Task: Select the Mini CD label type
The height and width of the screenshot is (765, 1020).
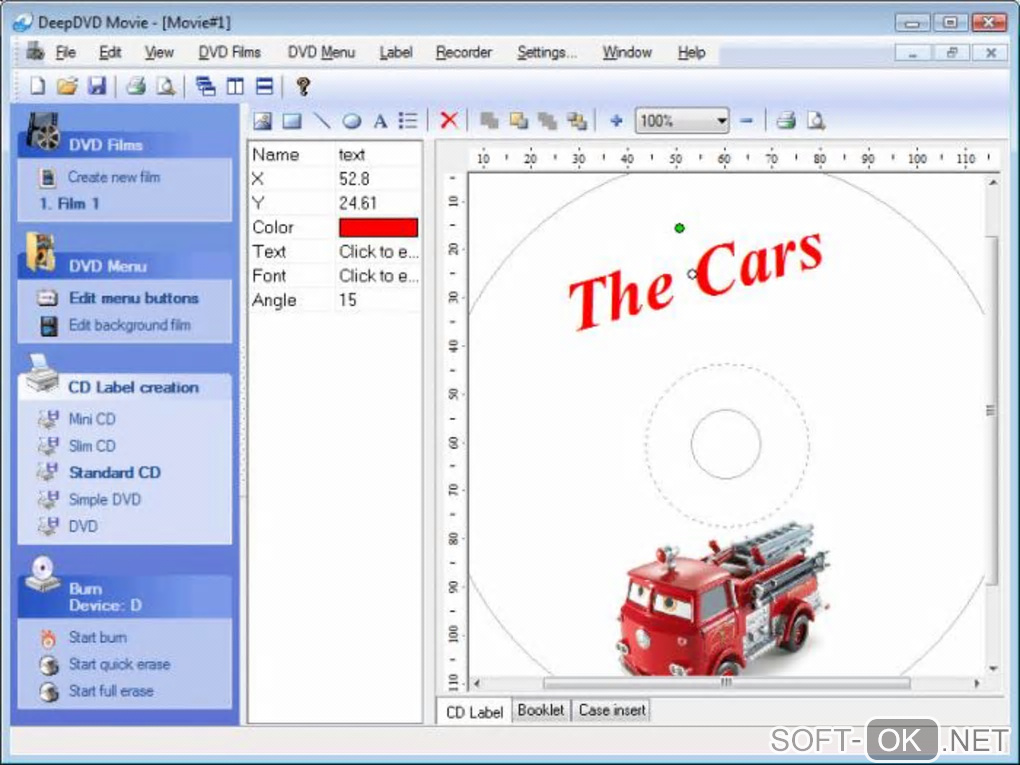Action: point(91,419)
